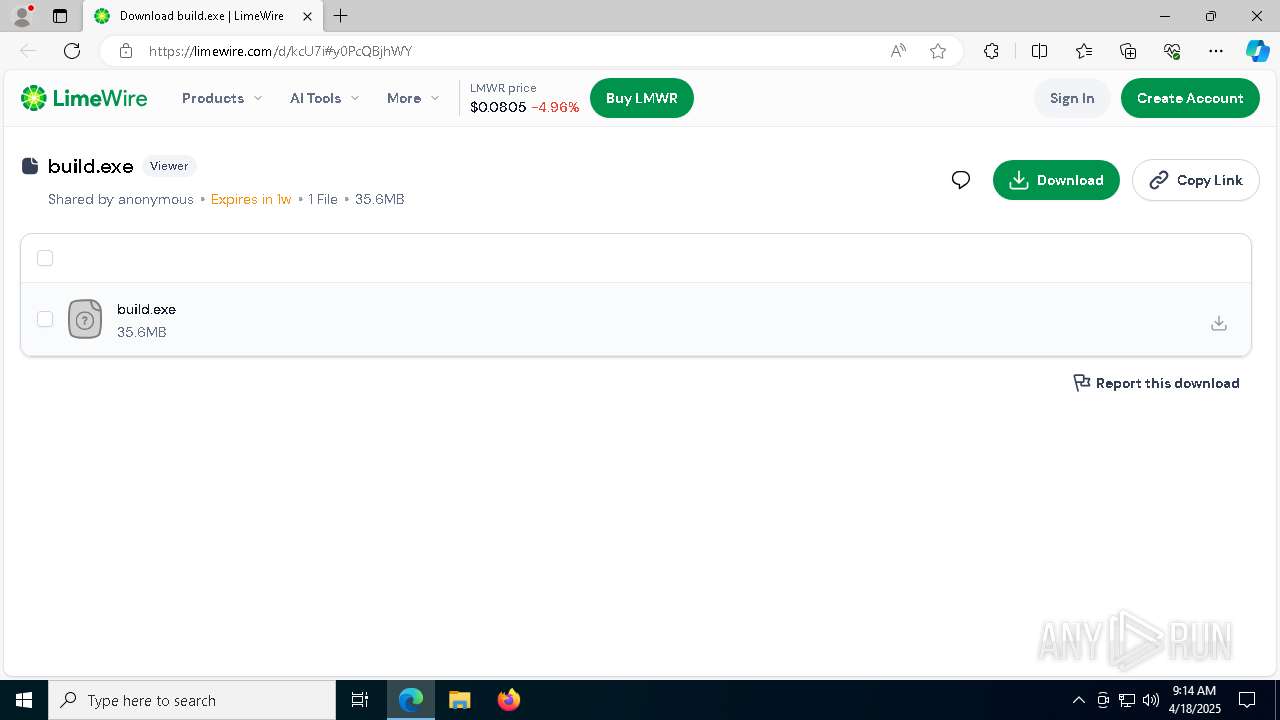Open Edge Settings and more menu
The width and height of the screenshot is (1280, 720).
1216,51
